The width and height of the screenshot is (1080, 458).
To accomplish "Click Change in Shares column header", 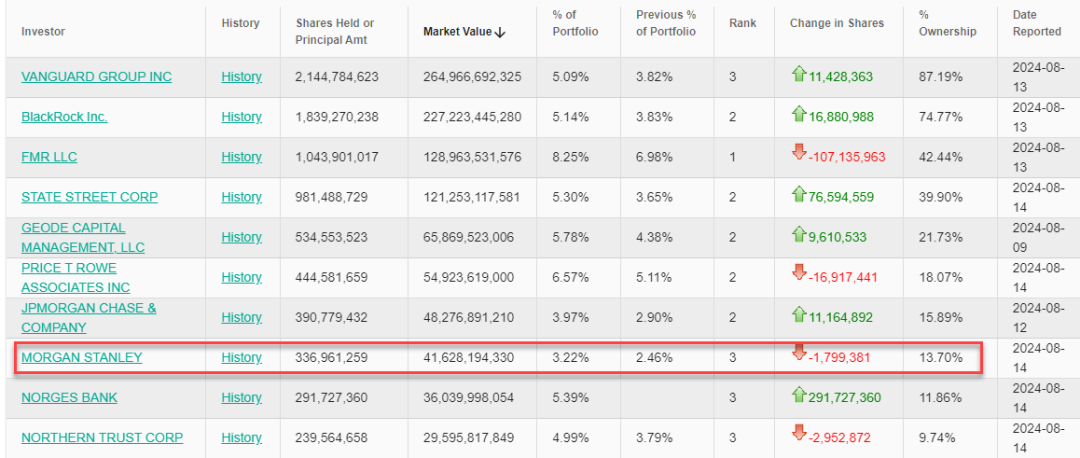I will (x=837, y=23).
